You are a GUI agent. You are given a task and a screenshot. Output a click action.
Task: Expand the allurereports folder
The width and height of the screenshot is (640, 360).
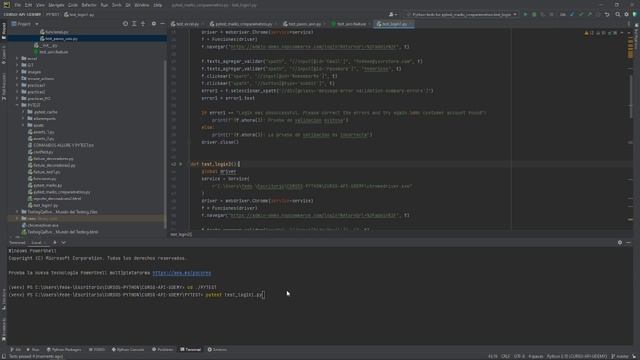click(x=23, y=118)
